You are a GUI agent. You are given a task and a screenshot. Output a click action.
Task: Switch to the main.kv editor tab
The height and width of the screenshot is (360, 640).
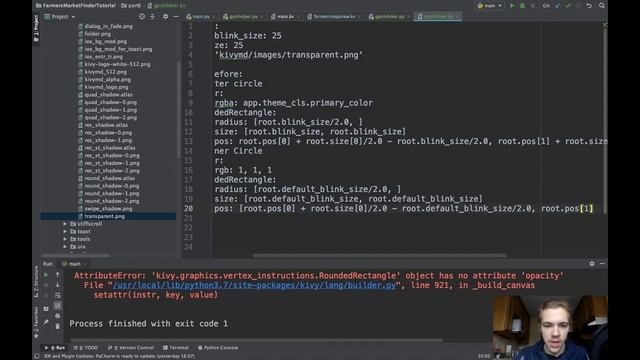(285, 17)
